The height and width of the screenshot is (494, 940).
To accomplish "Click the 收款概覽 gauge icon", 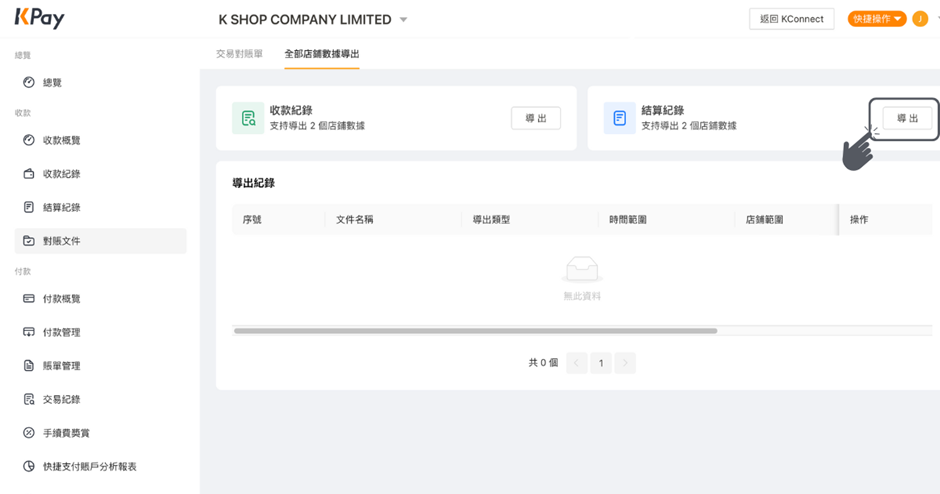I will click(29, 140).
